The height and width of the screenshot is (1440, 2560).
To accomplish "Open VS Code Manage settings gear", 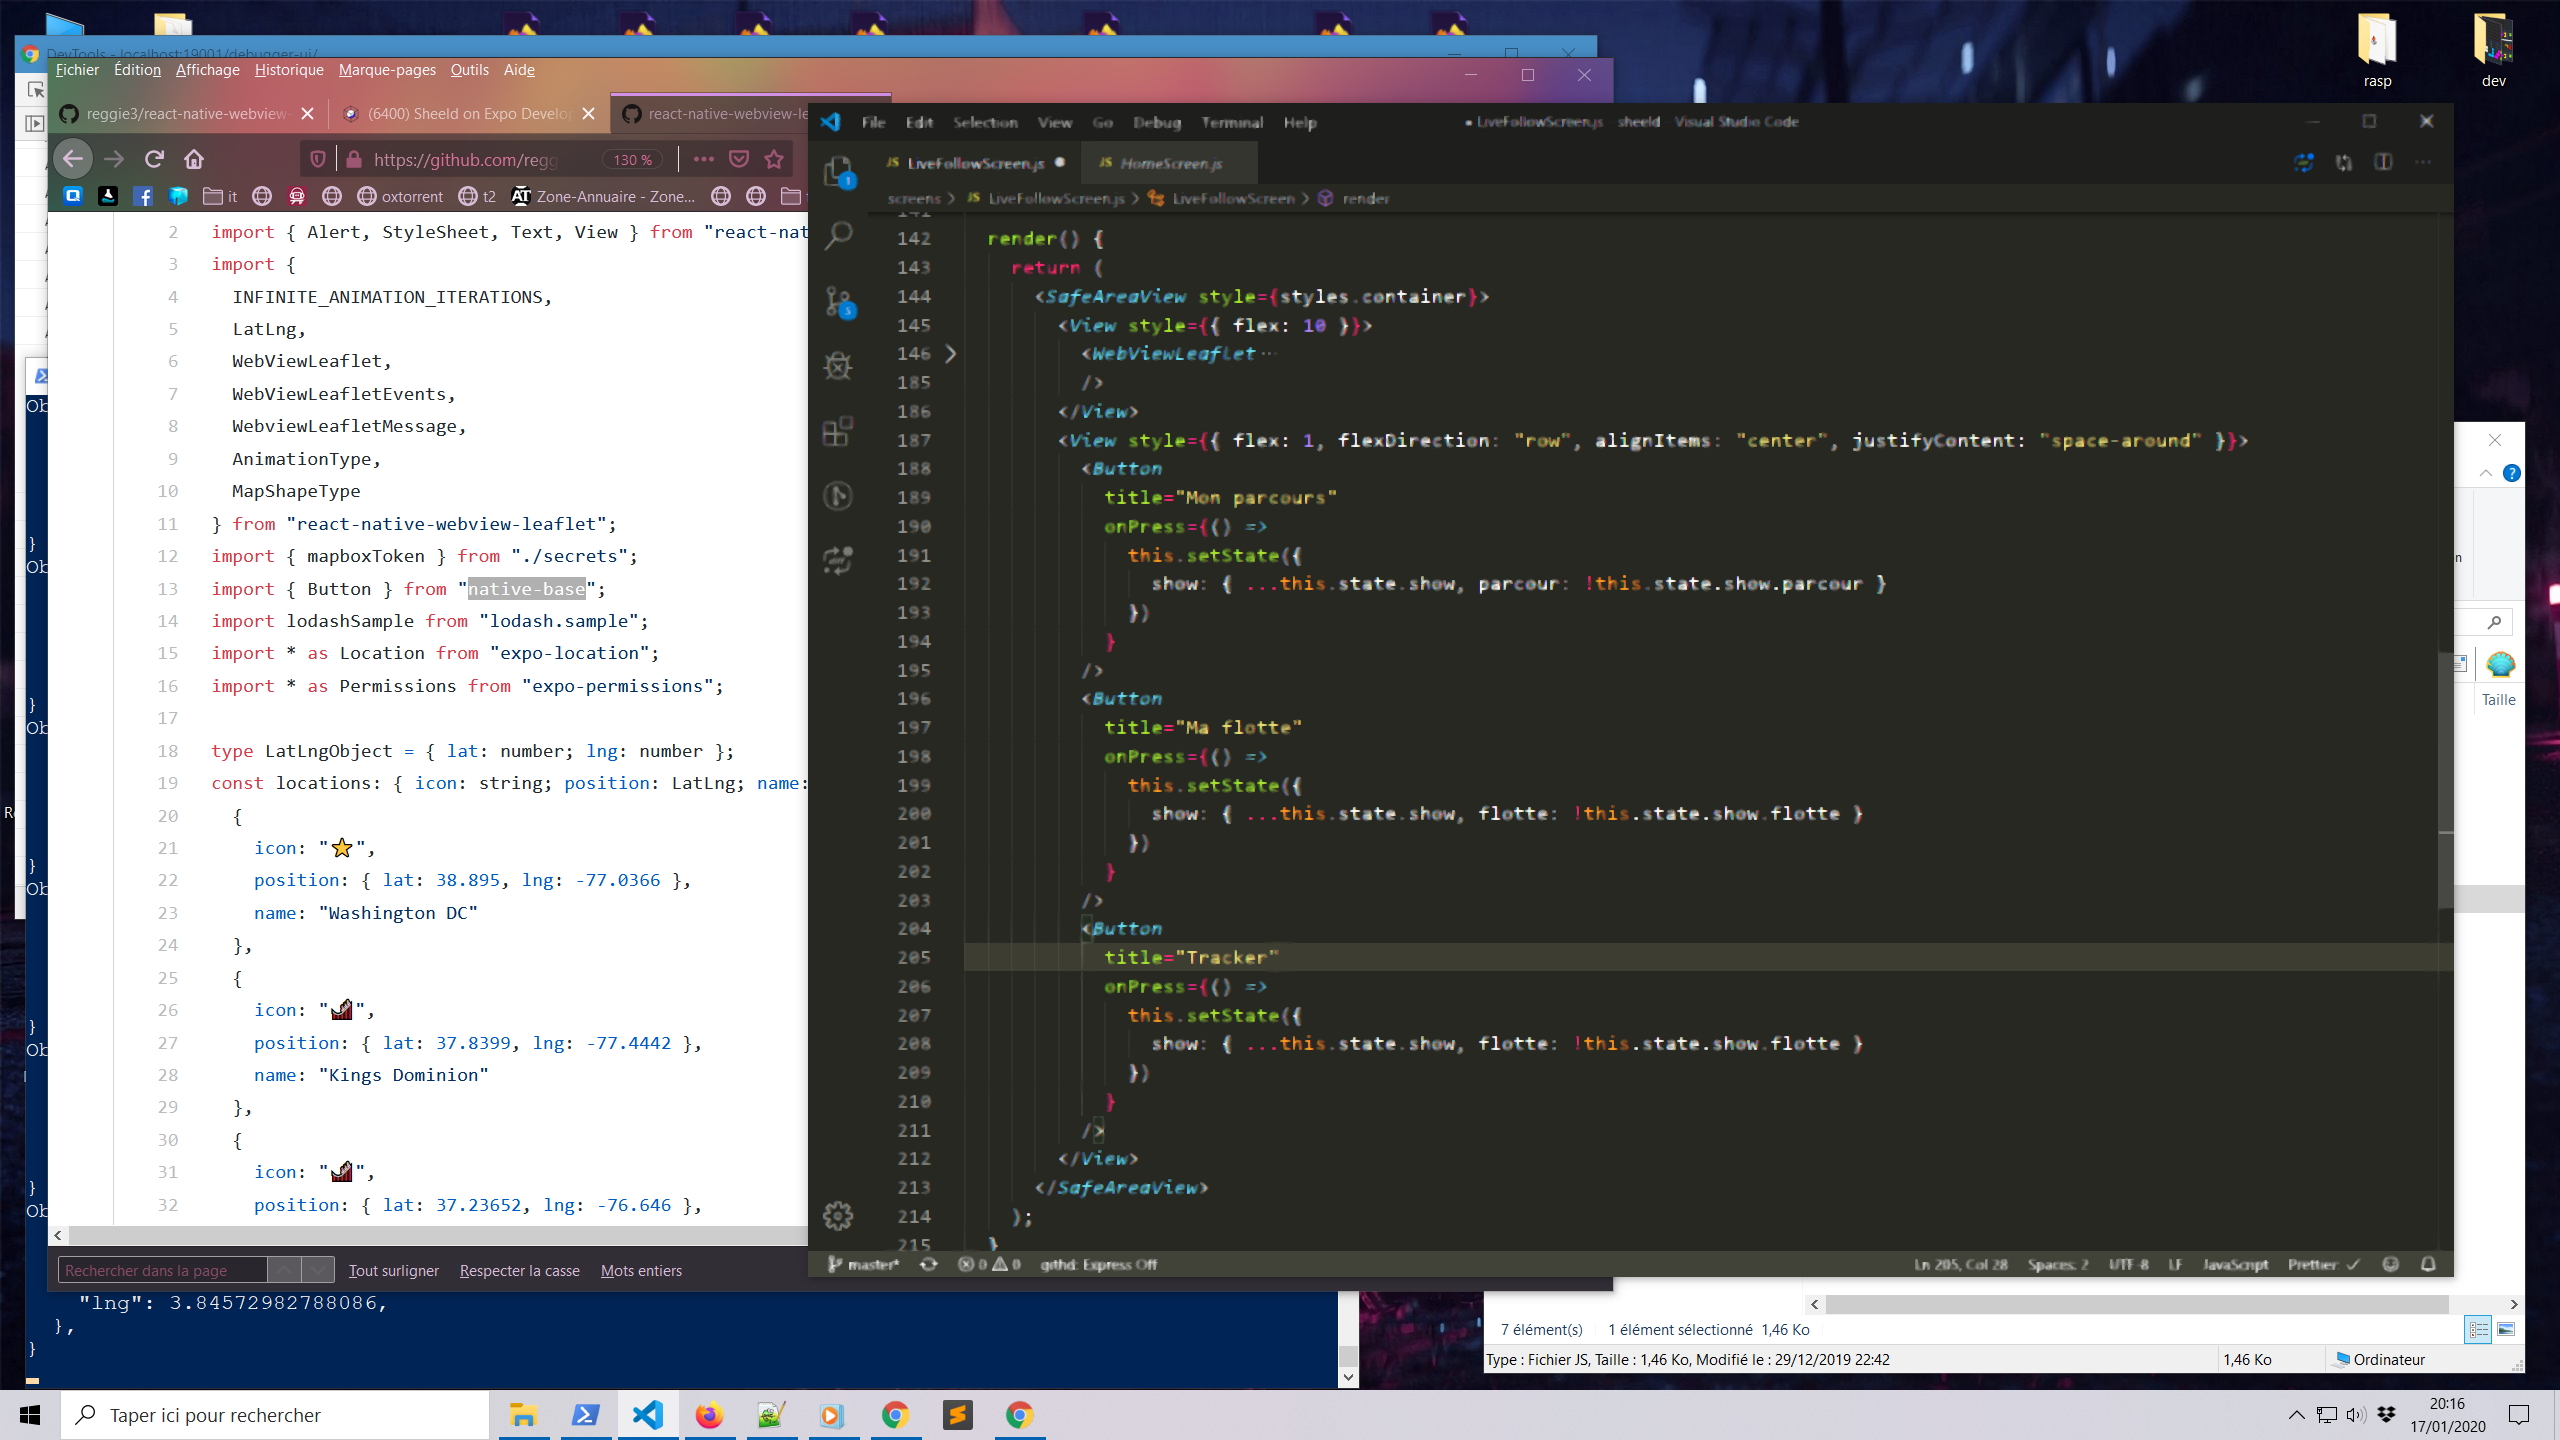I will [838, 1216].
